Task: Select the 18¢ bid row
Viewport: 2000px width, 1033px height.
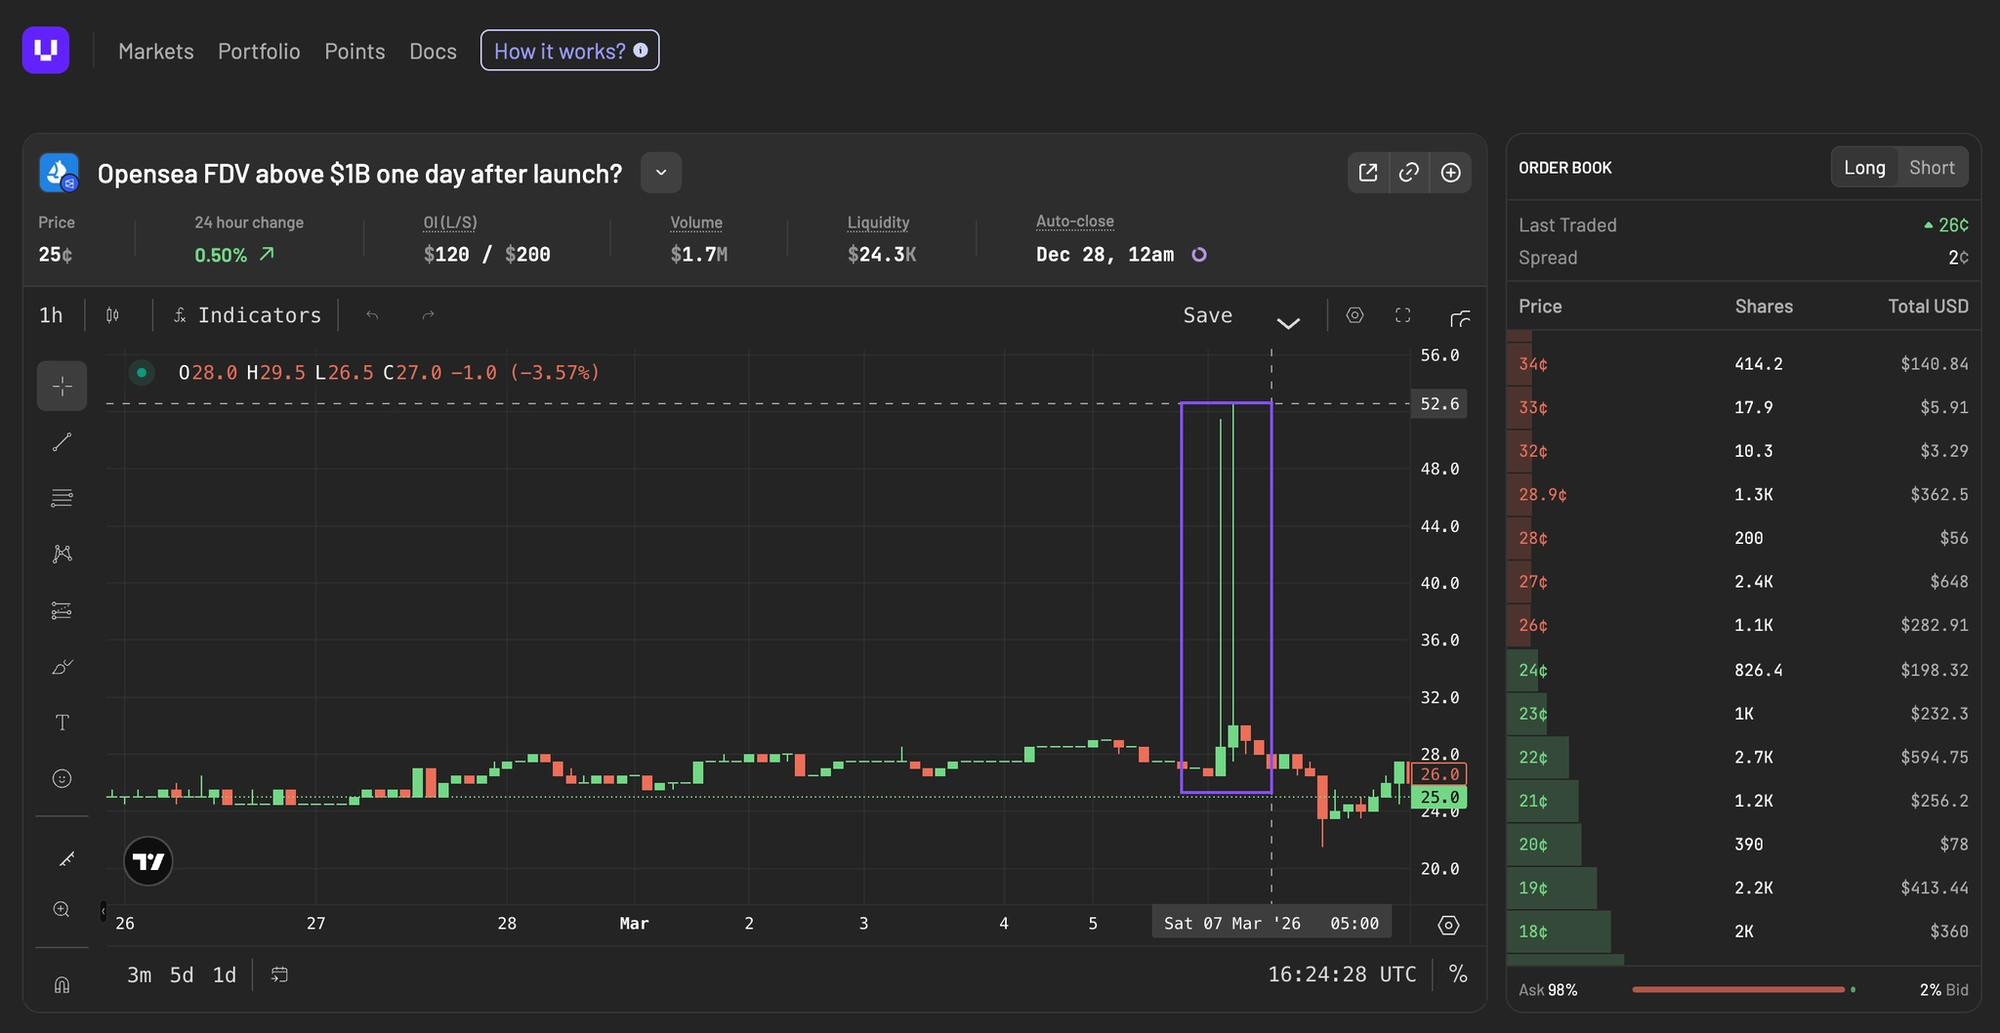Action: pos(1743,932)
